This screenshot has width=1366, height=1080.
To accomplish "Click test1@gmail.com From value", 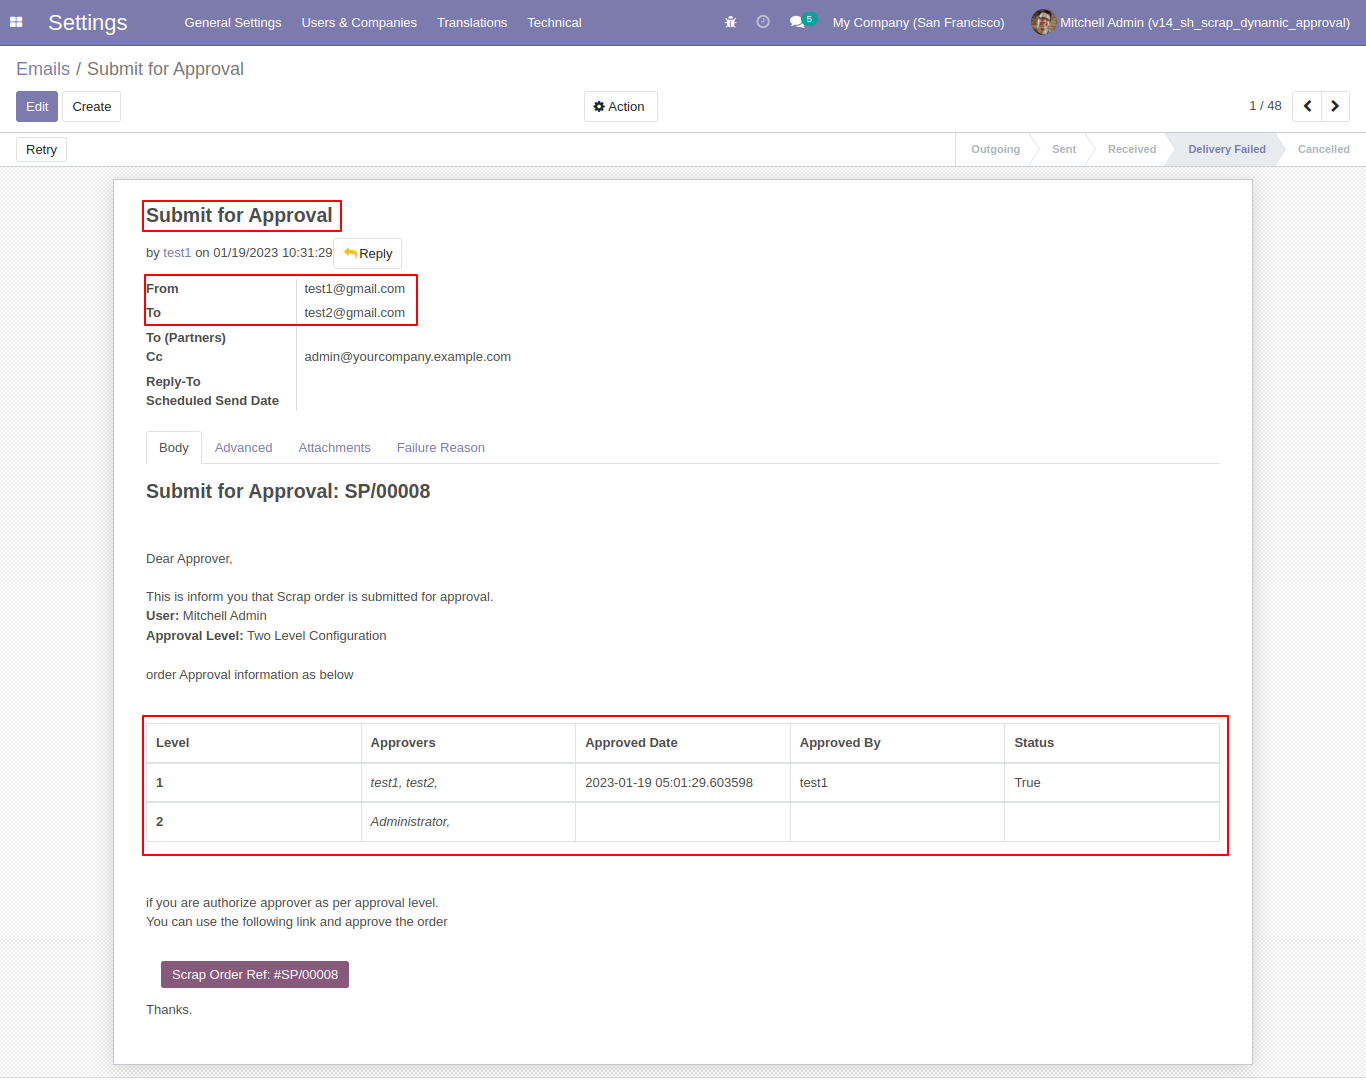I will (355, 288).
